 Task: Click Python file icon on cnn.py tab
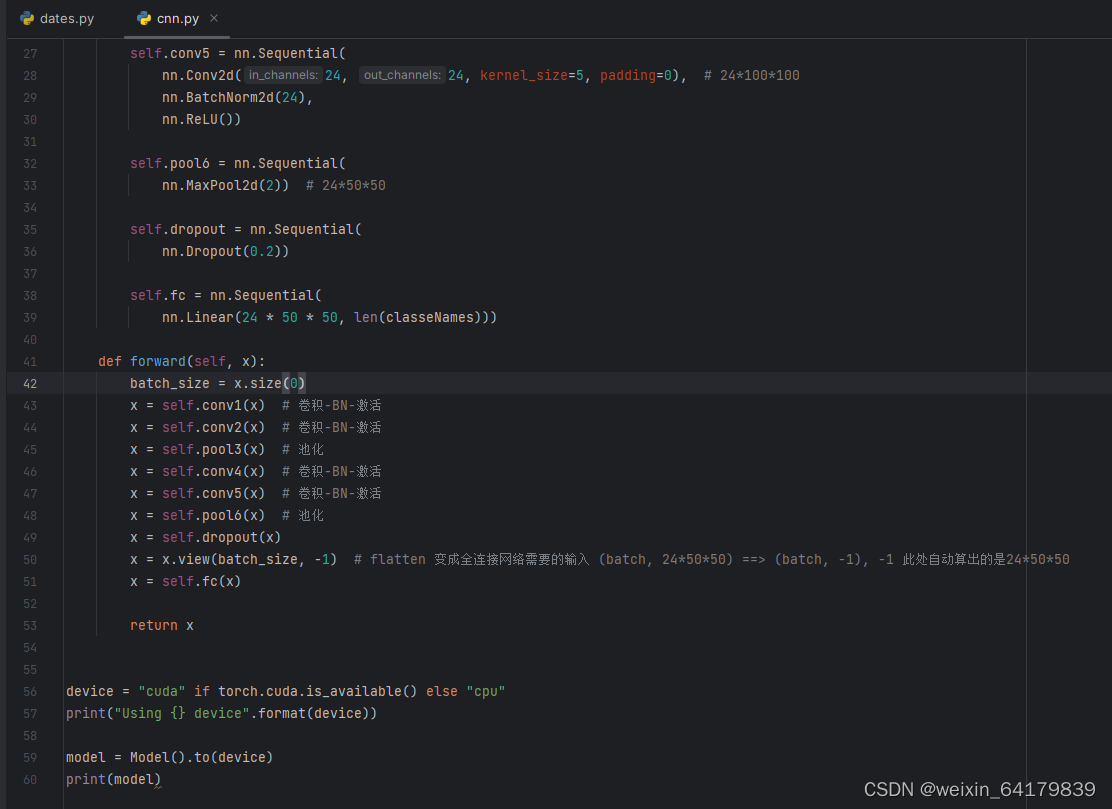pos(144,18)
